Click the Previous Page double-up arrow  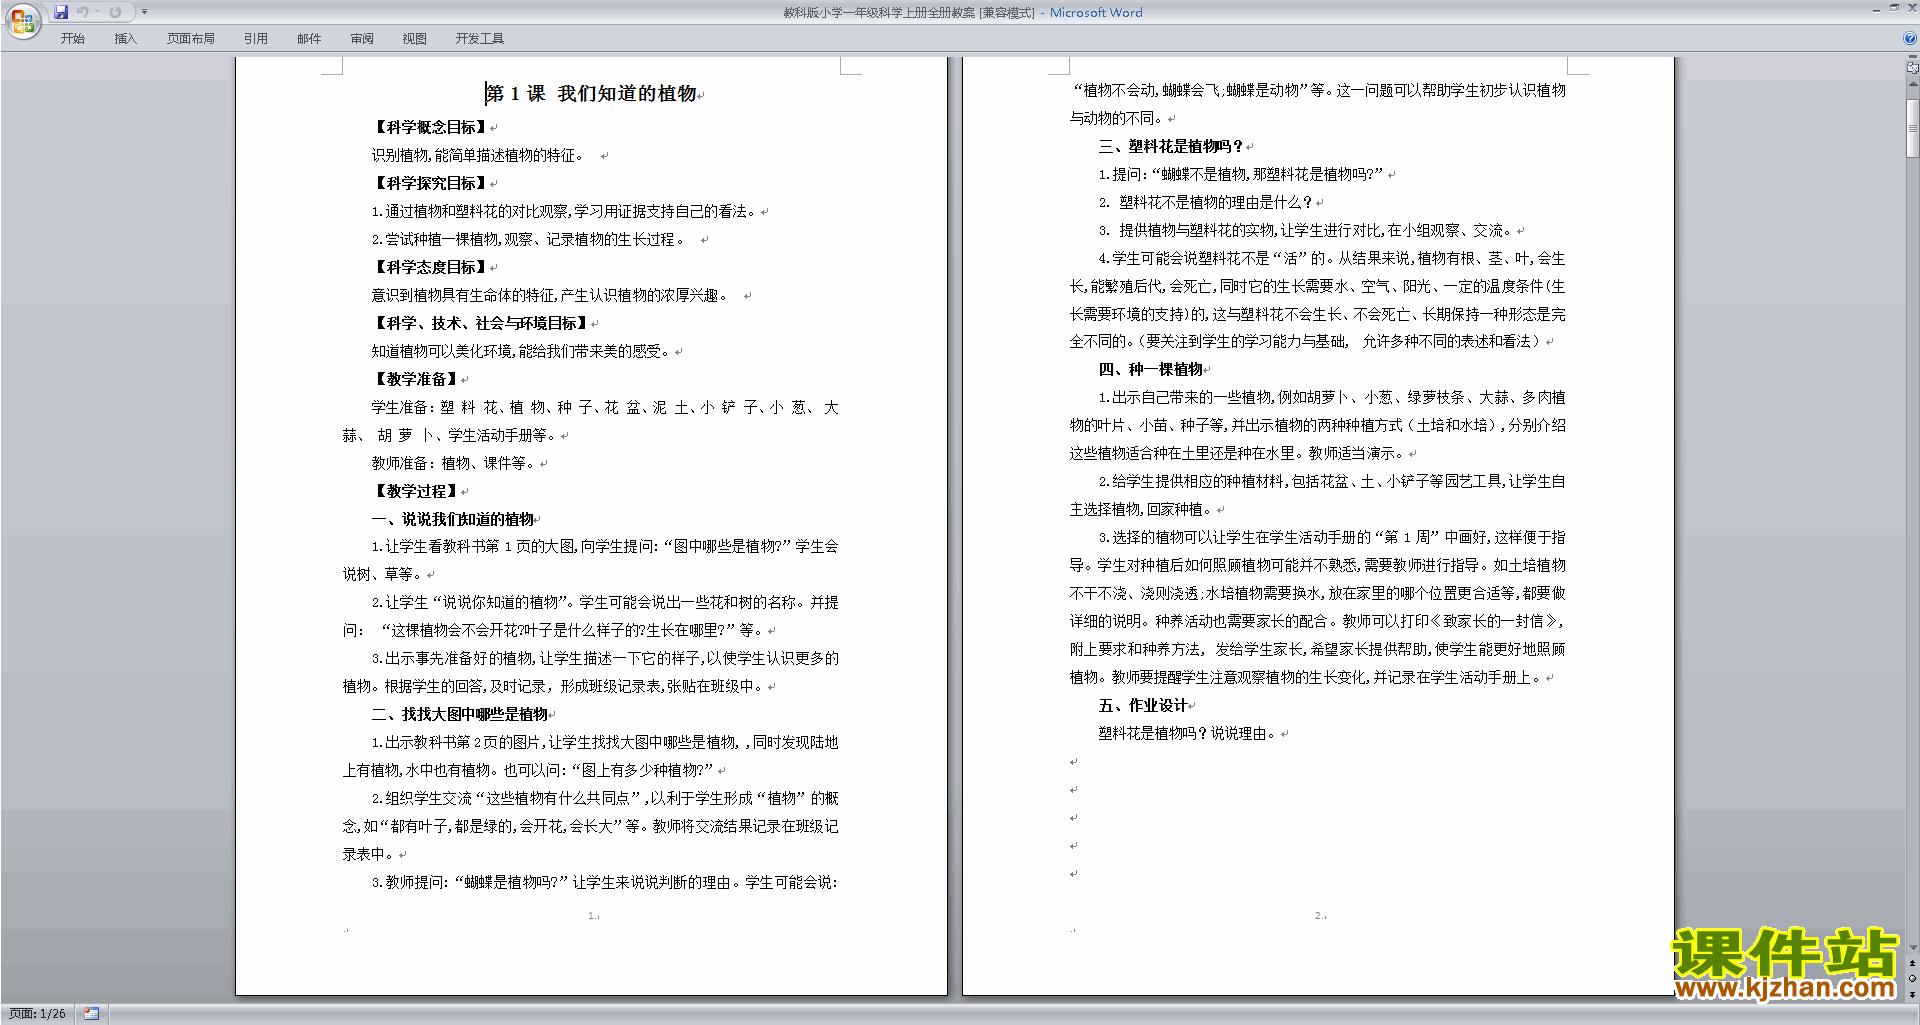[1913, 963]
